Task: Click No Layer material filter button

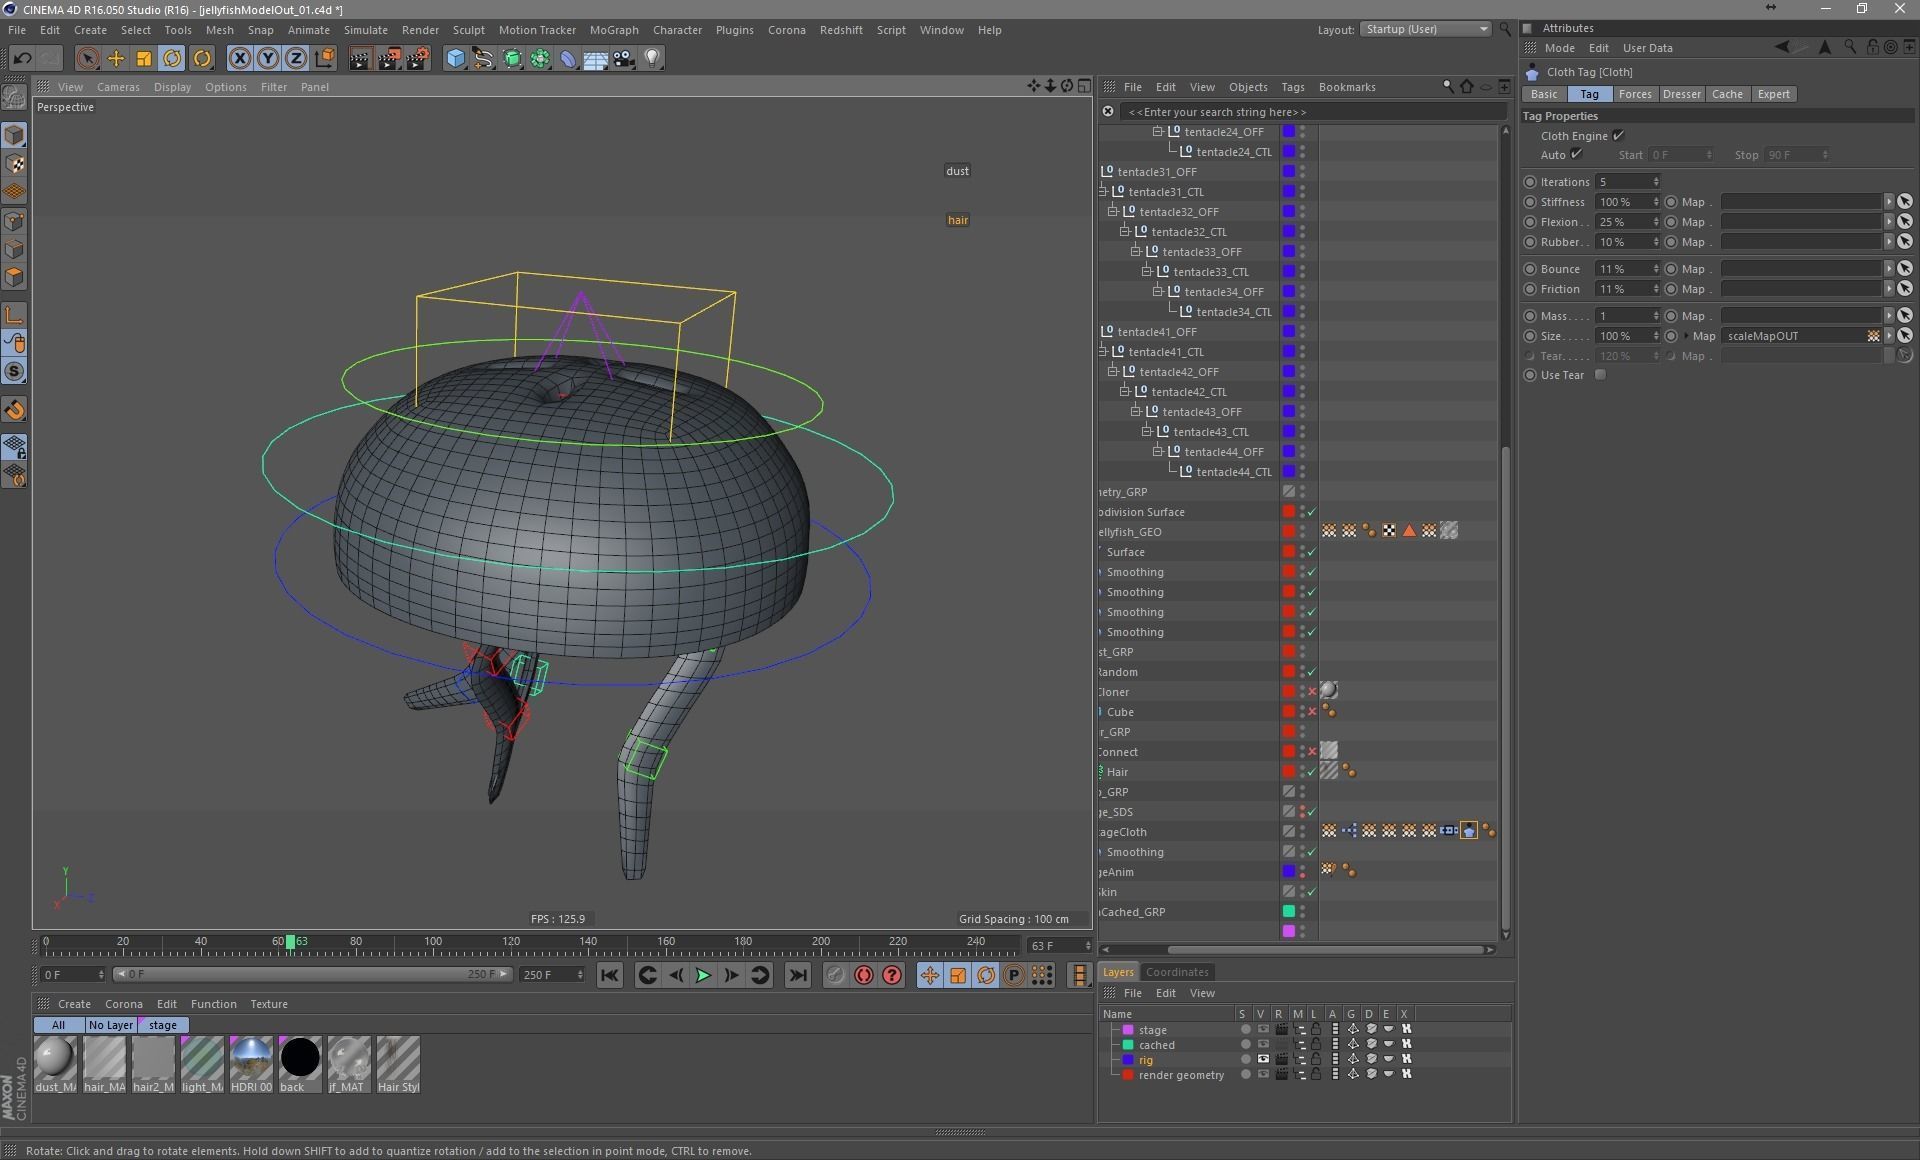Action: 110,1025
